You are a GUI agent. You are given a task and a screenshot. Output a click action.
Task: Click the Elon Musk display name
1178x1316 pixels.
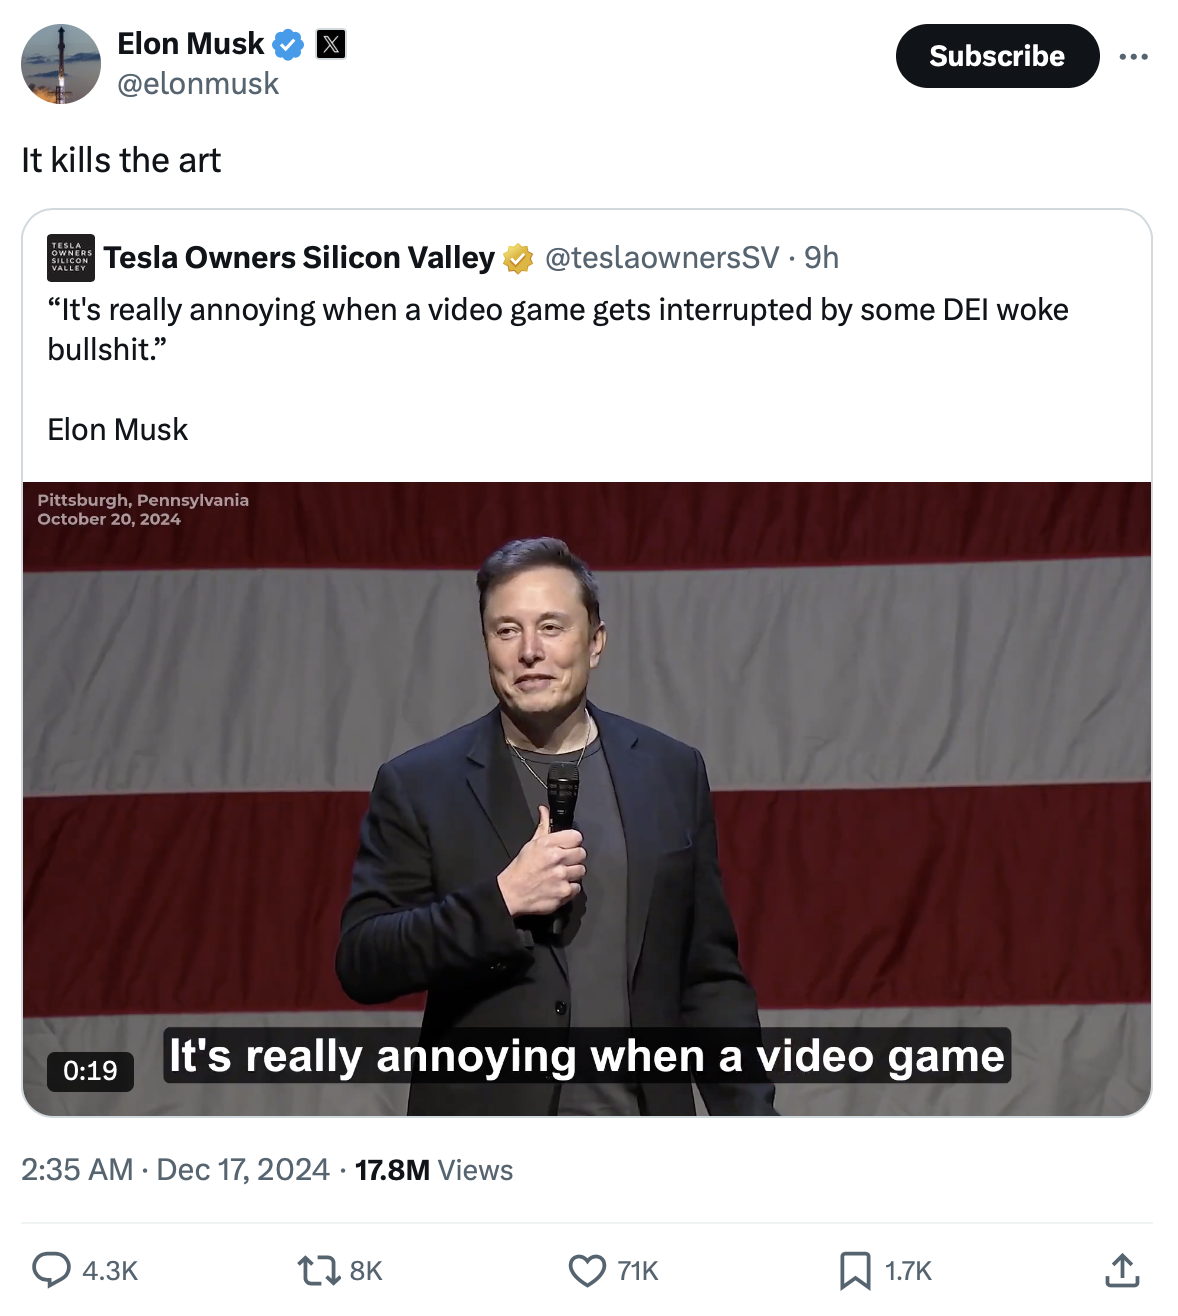pos(190,44)
